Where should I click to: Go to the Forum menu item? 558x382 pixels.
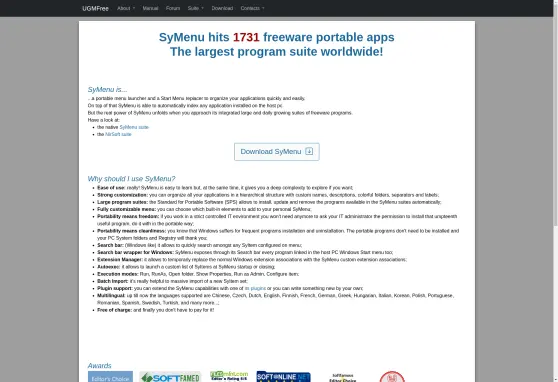[173, 8]
